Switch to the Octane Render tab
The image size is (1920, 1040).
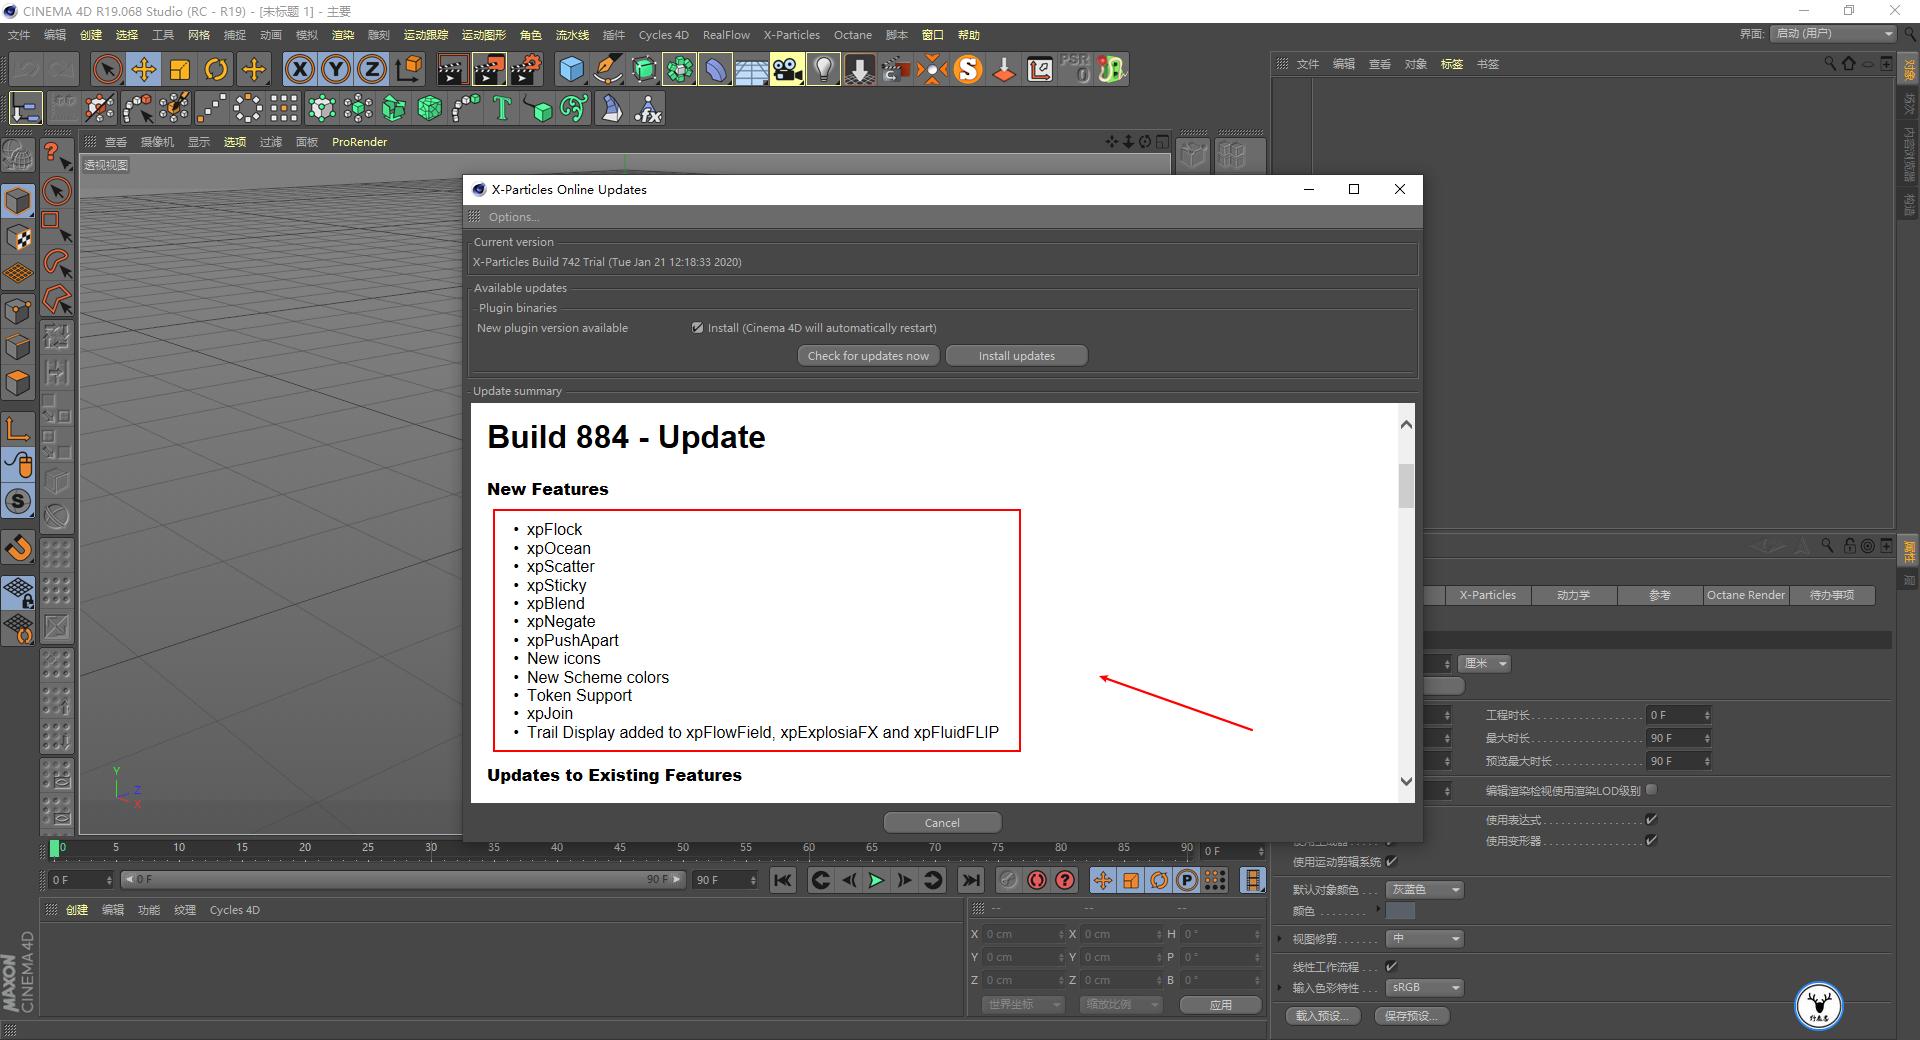(1745, 595)
